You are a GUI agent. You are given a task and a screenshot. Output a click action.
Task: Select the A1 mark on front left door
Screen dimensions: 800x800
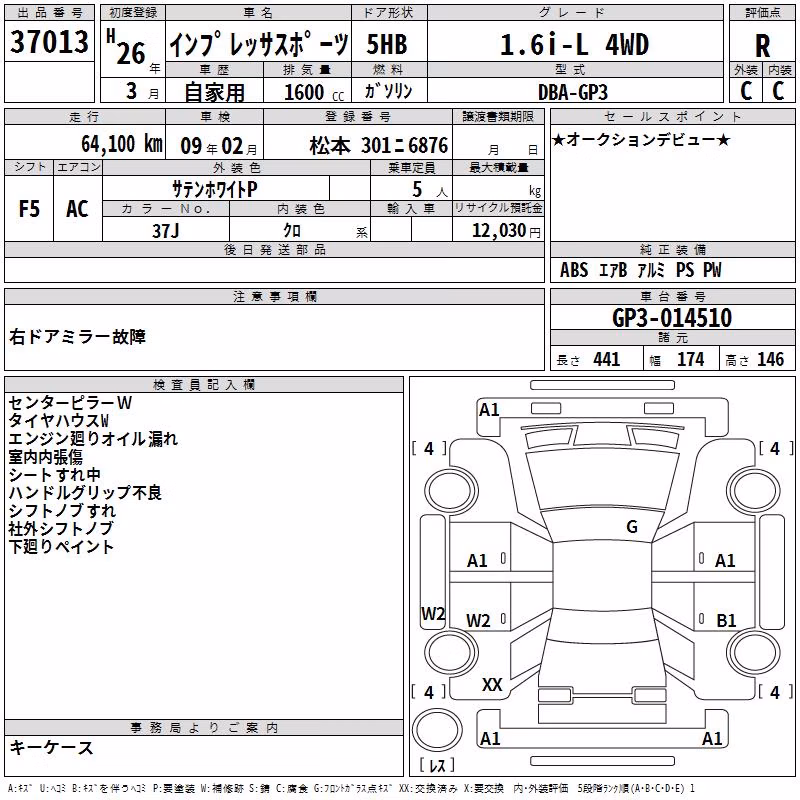(477, 561)
